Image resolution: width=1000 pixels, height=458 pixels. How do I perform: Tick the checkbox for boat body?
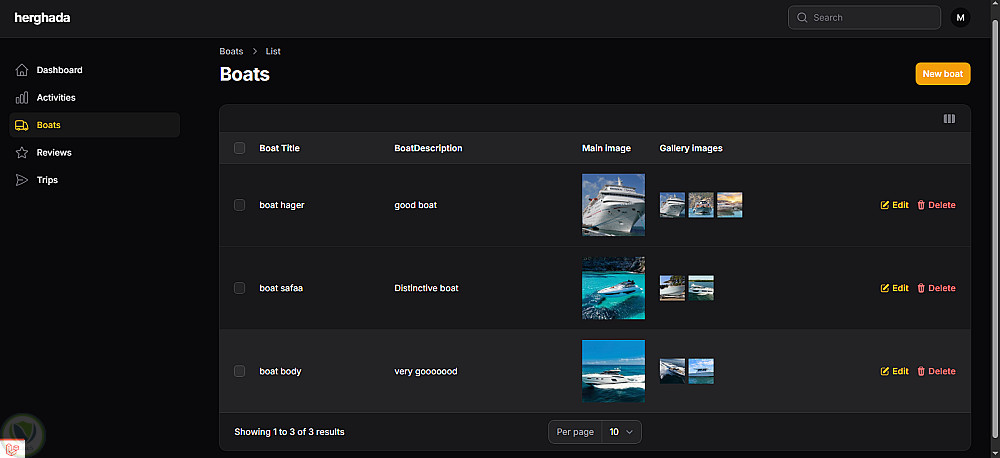[239, 371]
